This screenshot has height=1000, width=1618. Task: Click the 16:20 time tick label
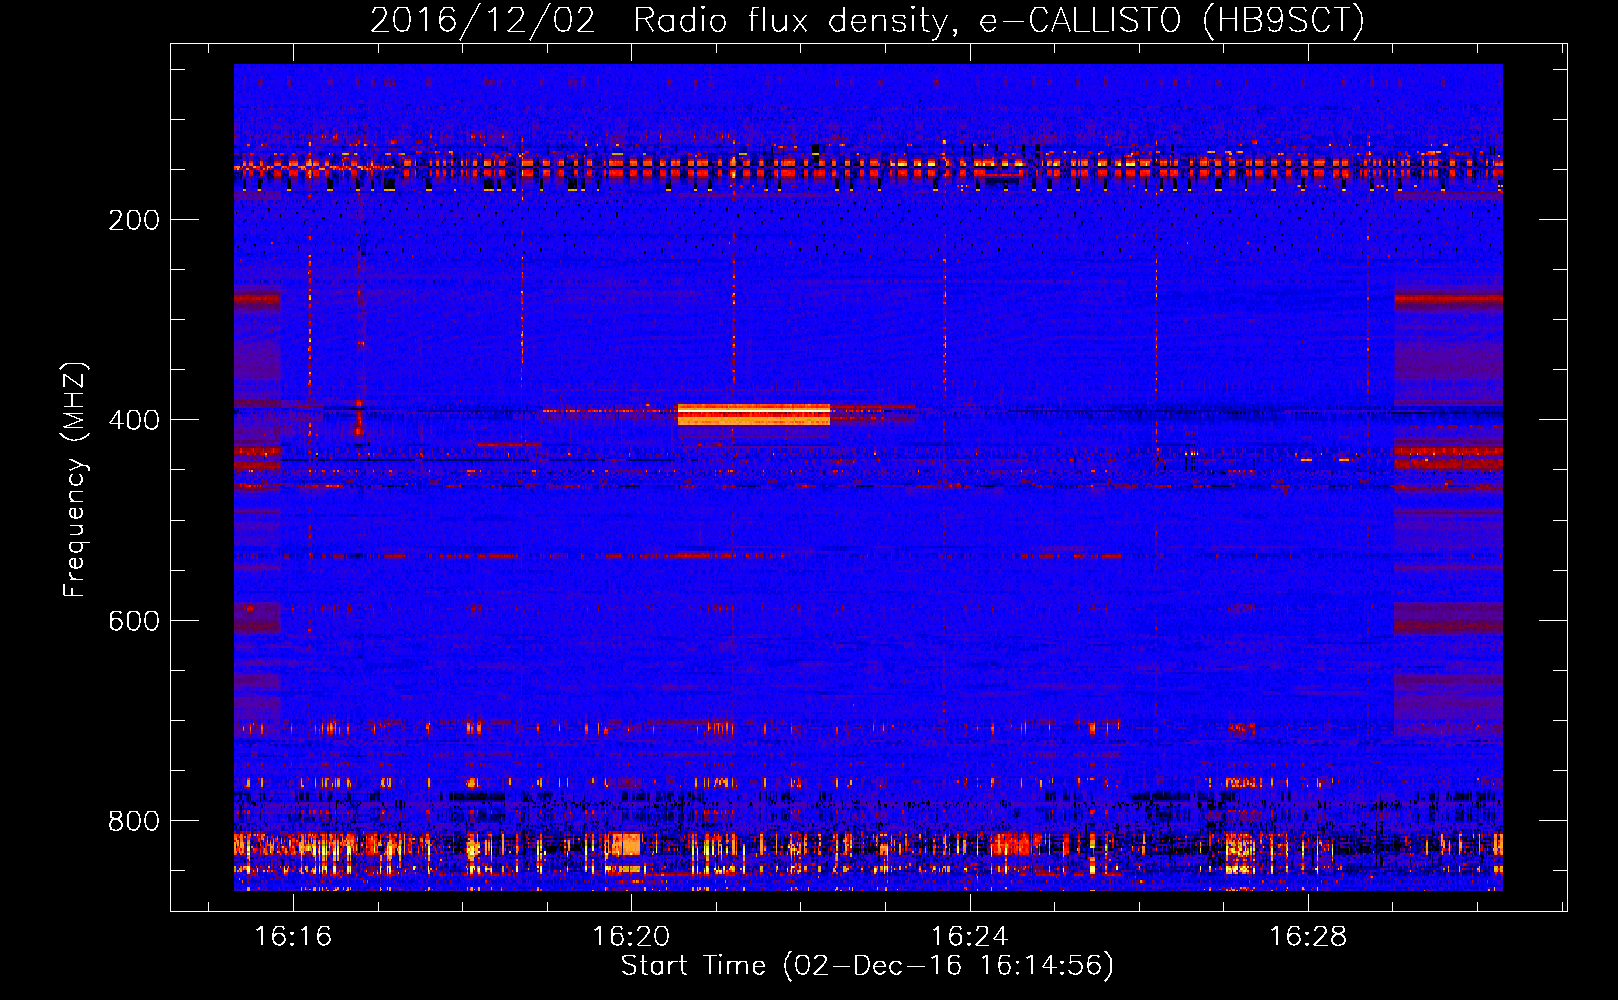pos(631,937)
